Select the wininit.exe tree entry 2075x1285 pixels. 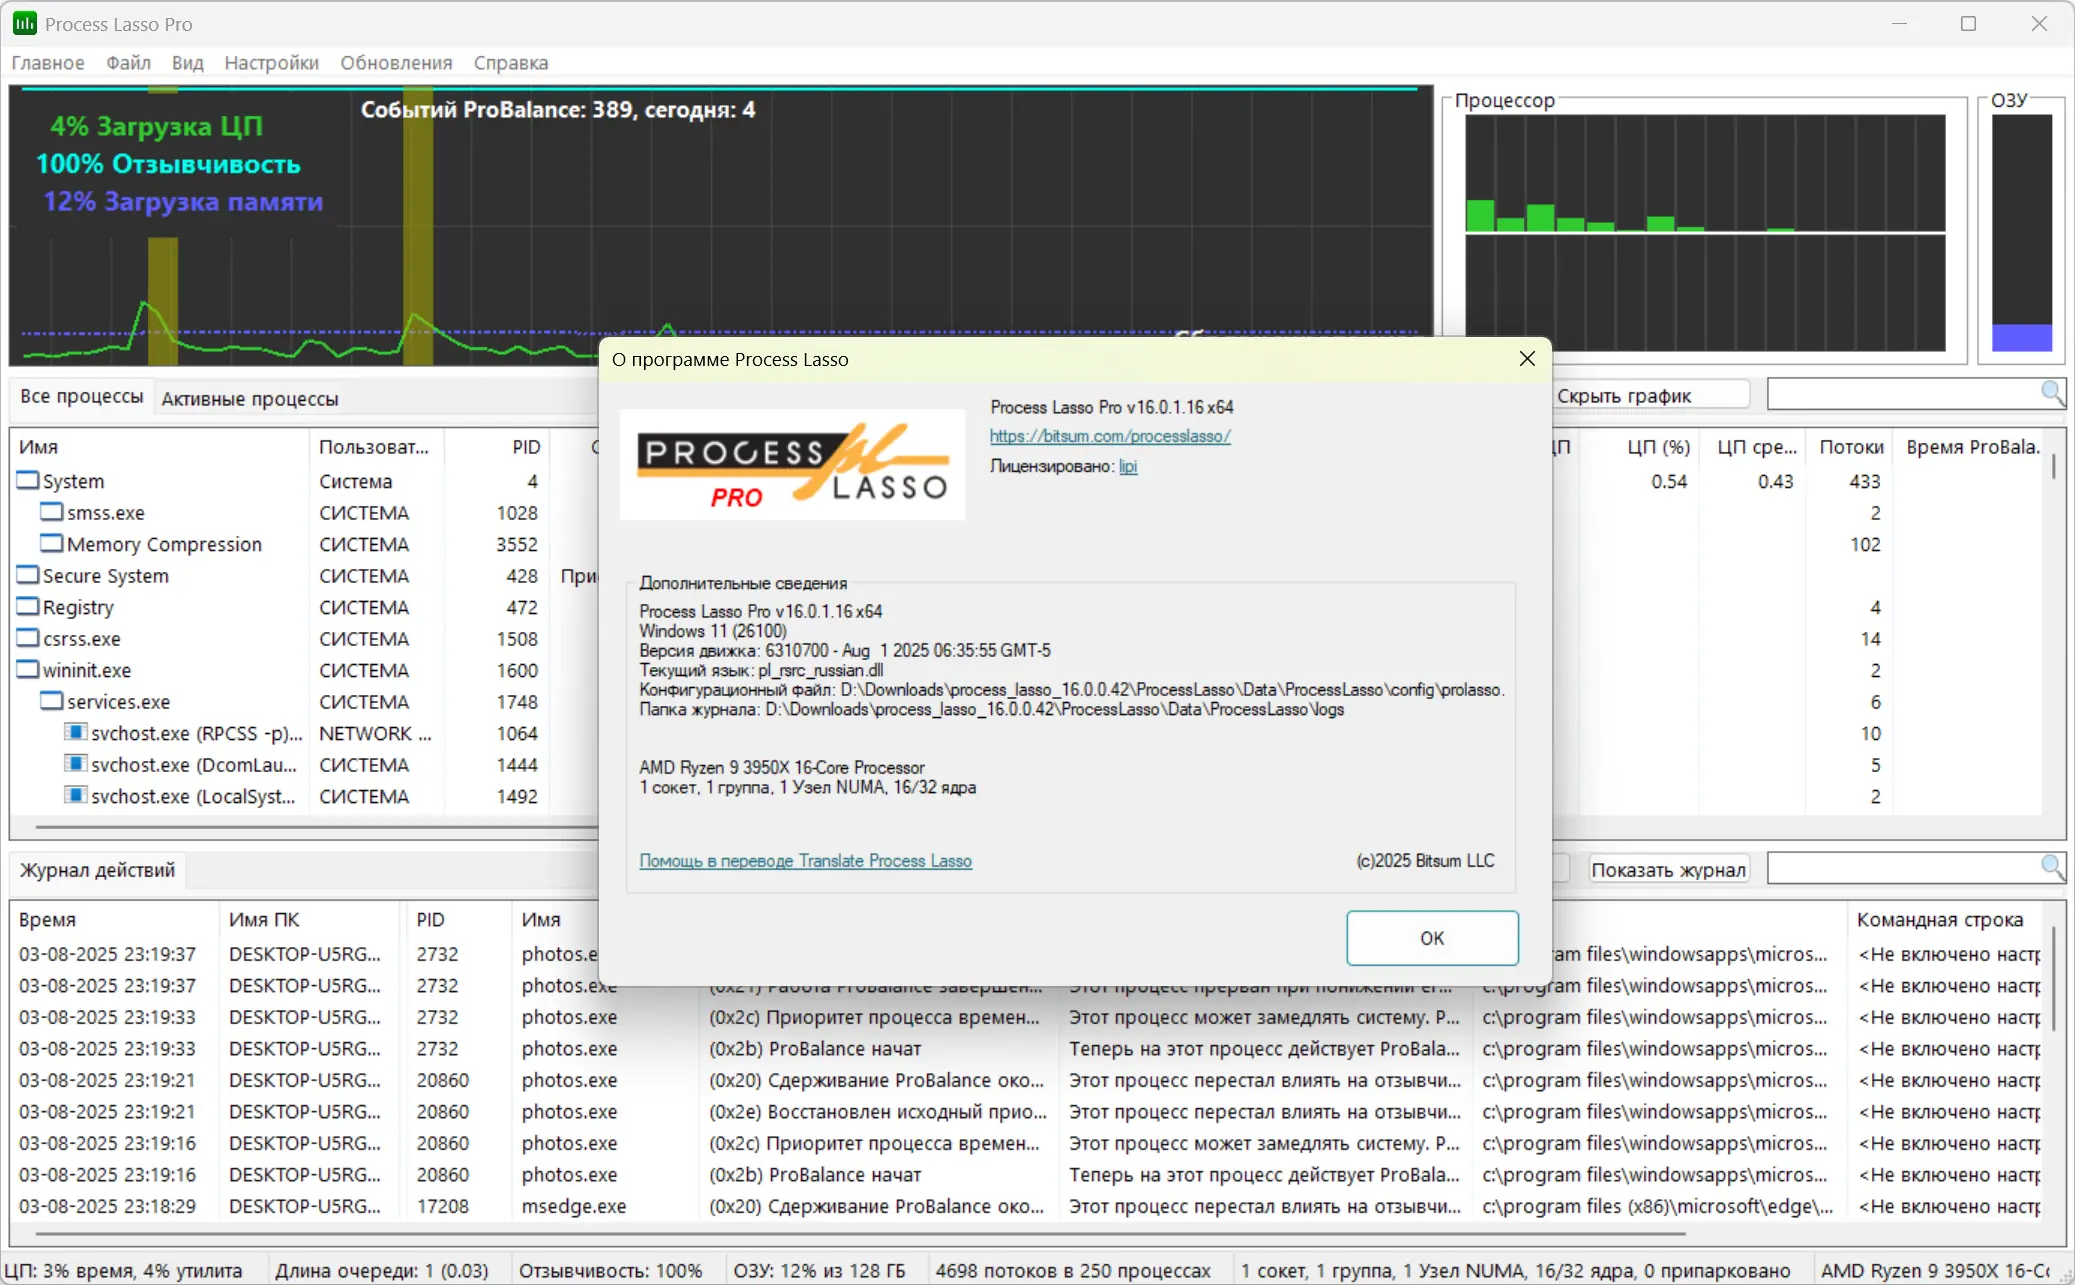click(x=87, y=670)
